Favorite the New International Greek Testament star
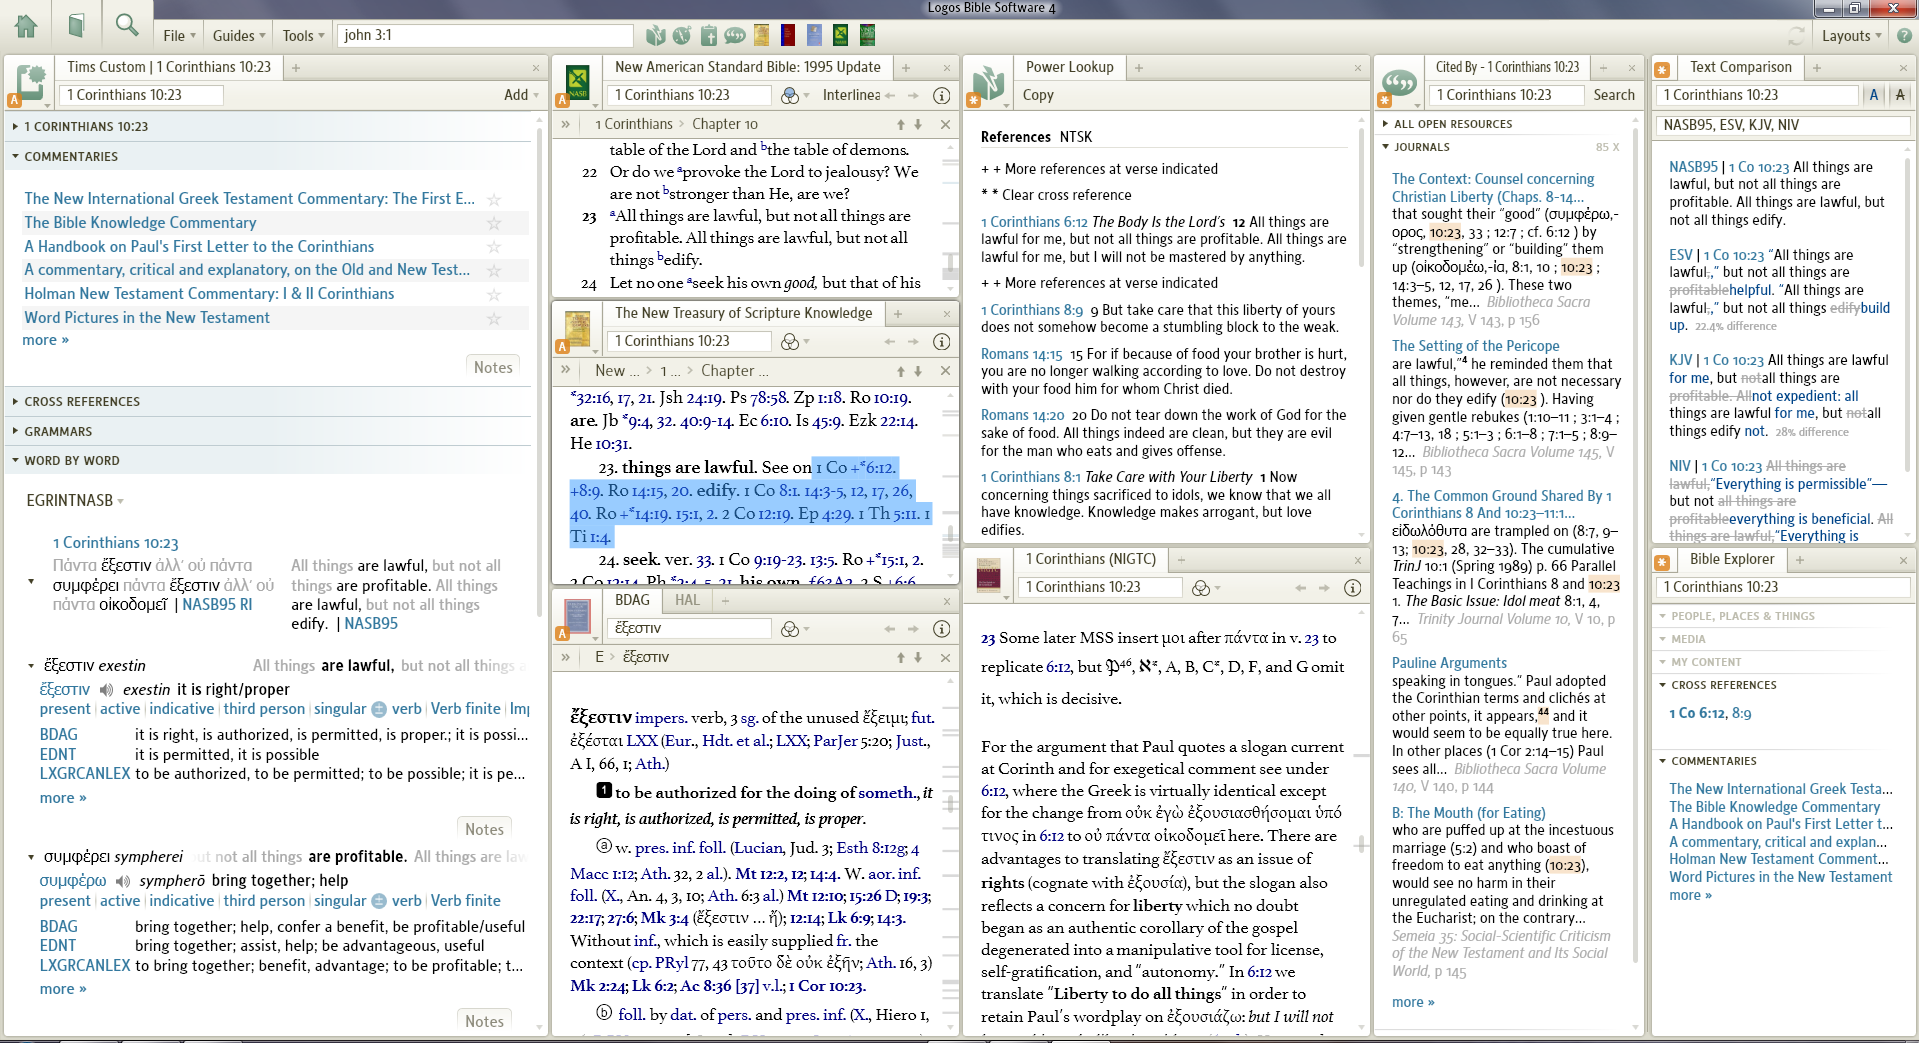 tap(494, 199)
